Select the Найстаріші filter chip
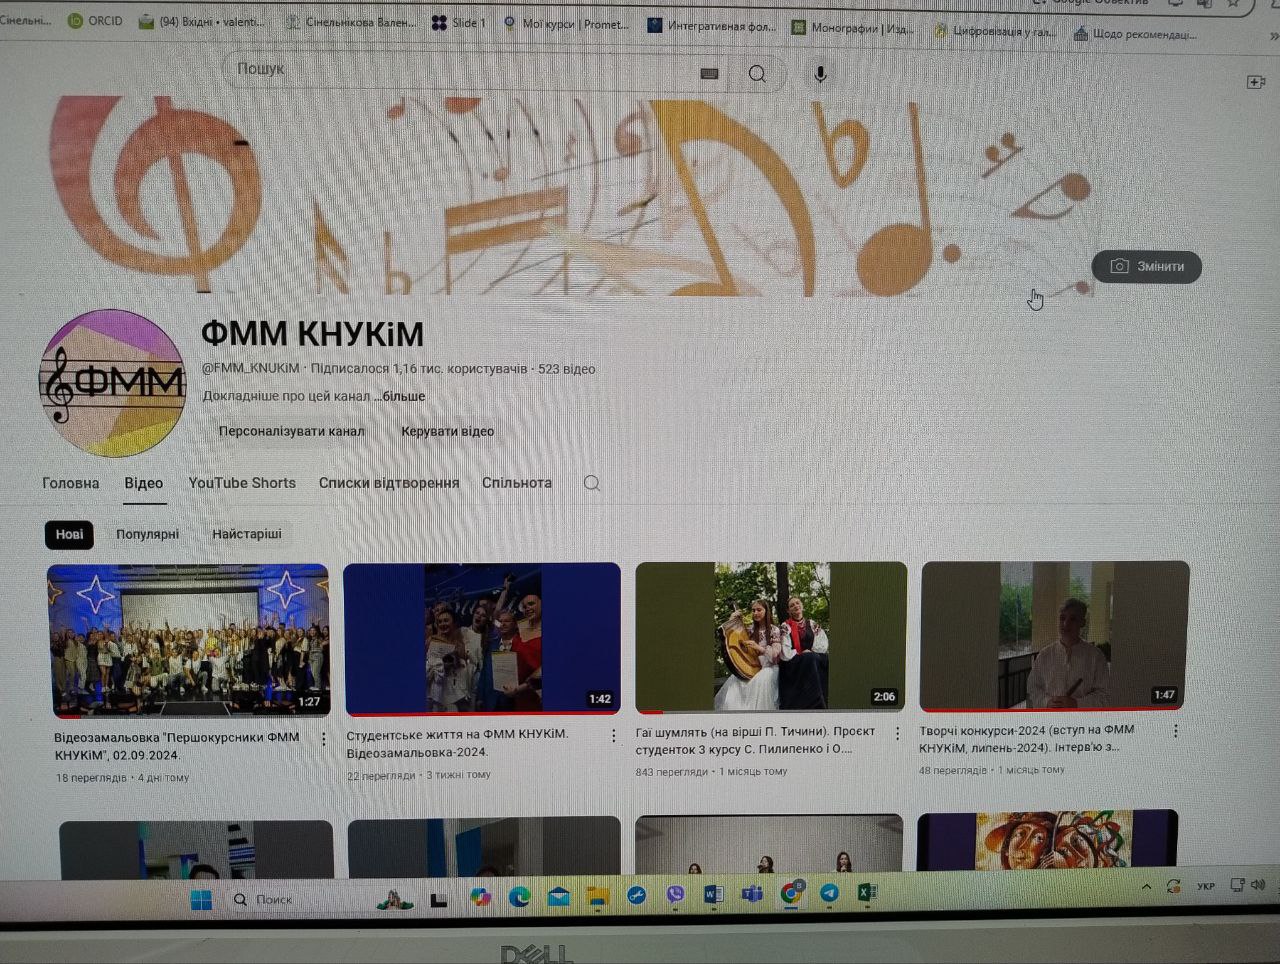 click(x=247, y=534)
